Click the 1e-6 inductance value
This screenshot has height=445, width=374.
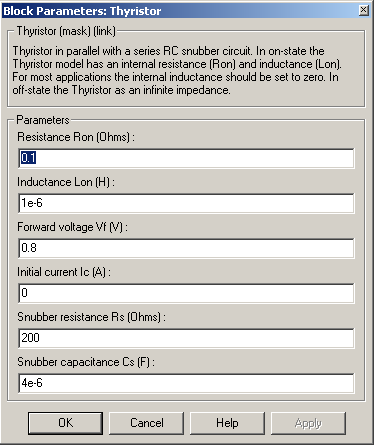coord(32,203)
